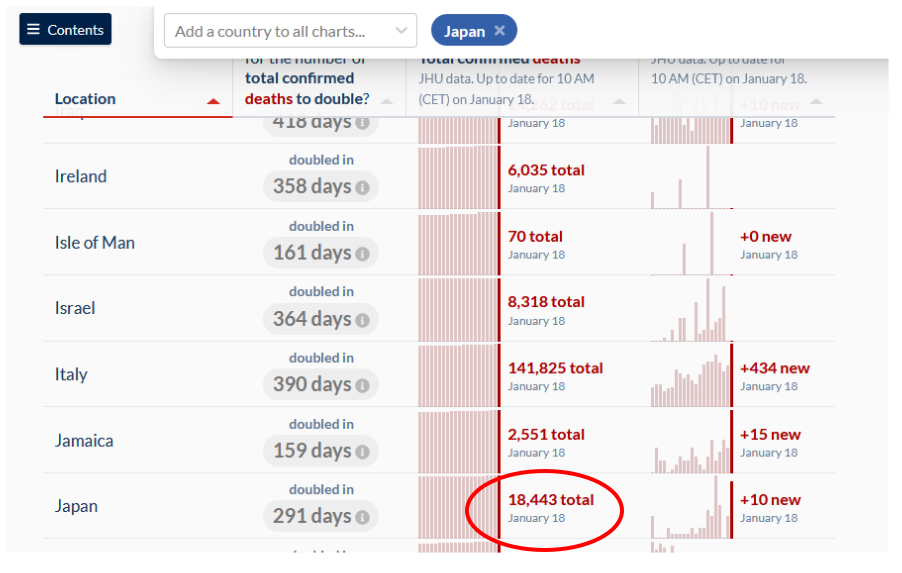Sort by total confirmed deaths column arrow
Screen dimensions: 902x573
click(619, 101)
